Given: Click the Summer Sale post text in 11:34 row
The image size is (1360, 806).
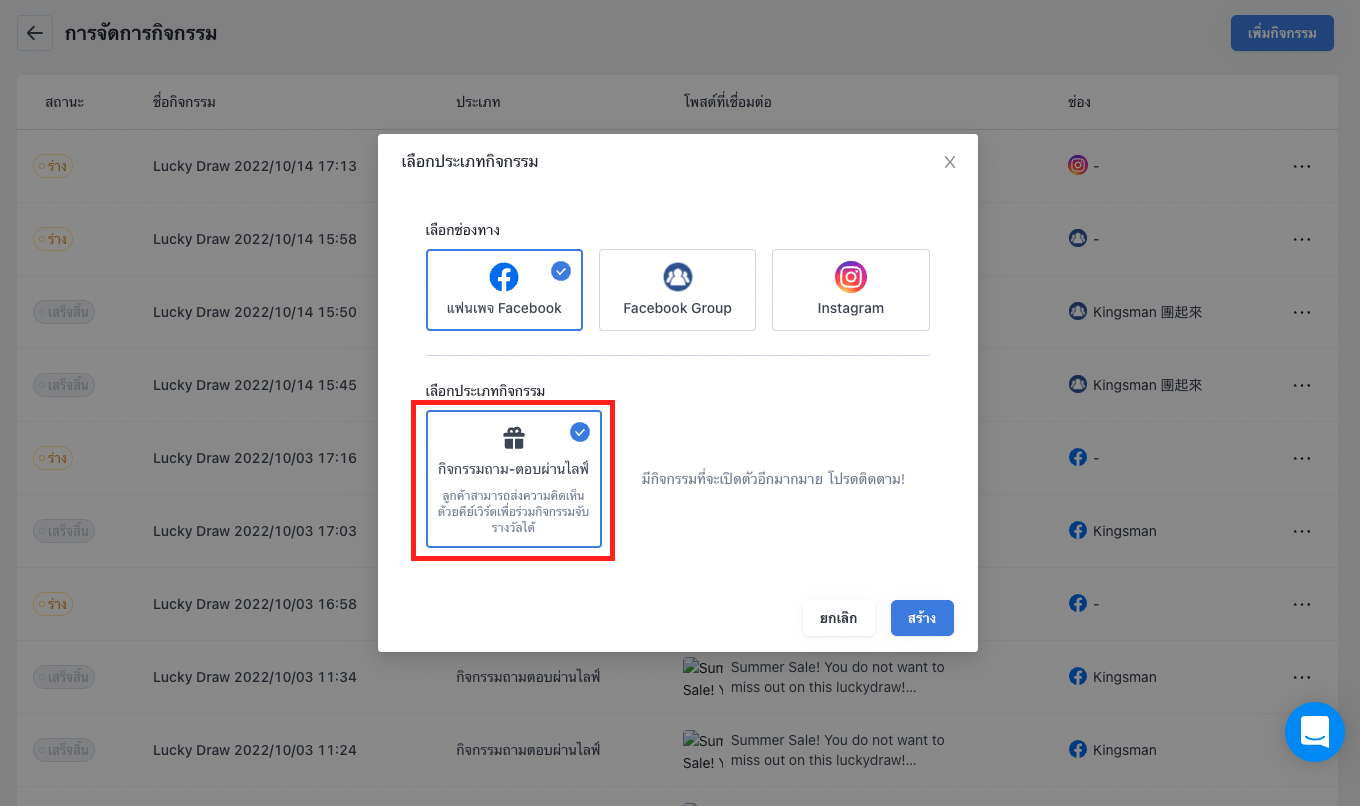Looking at the screenshot, I should (838, 677).
